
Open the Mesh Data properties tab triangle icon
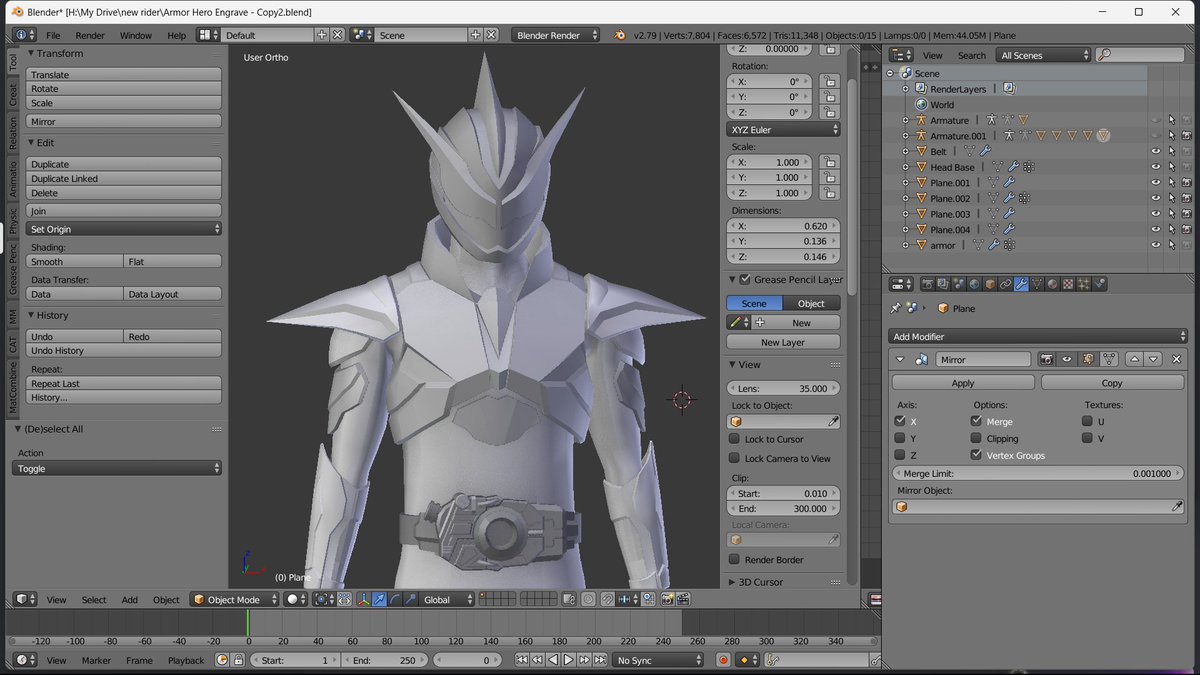pyautogui.click(x=1037, y=284)
